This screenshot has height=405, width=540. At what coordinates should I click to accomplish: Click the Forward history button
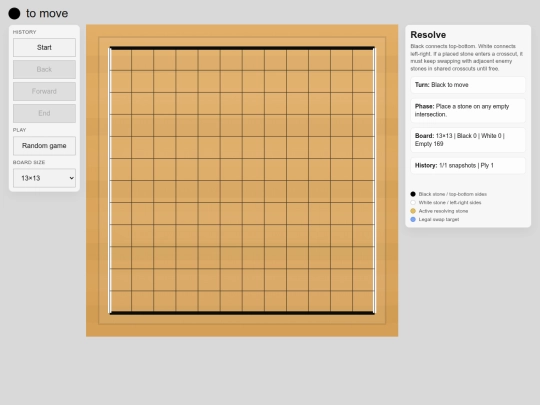point(44,91)
